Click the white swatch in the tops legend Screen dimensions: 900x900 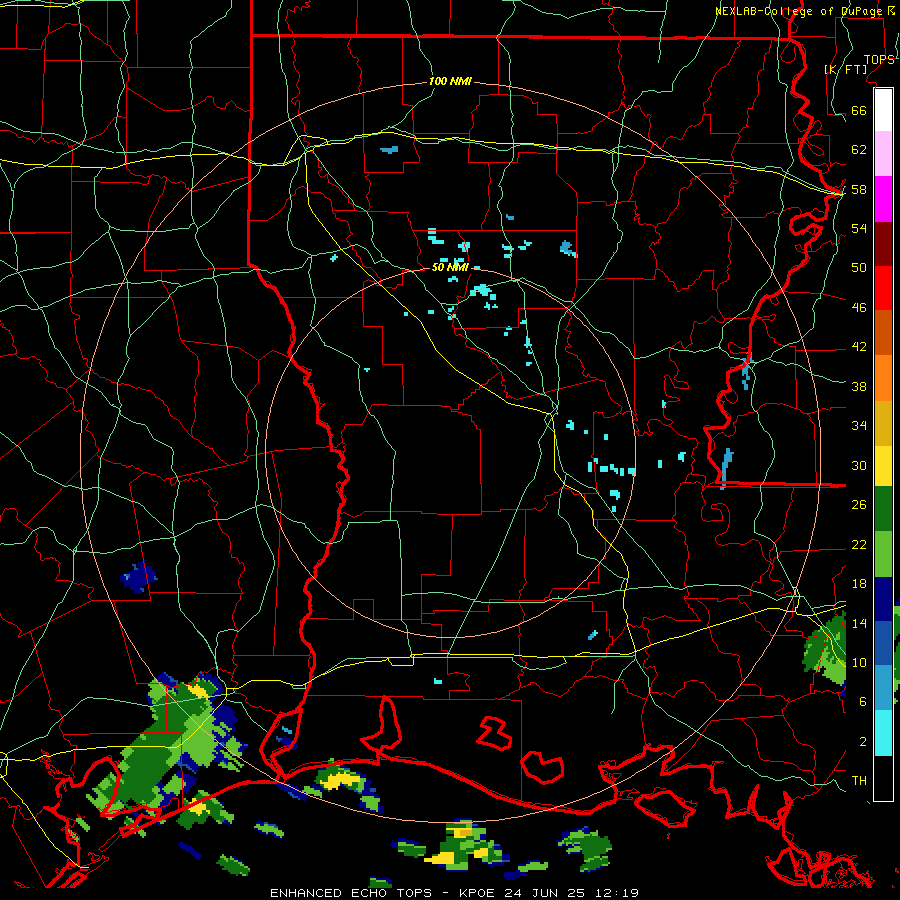tap(883, 110)
